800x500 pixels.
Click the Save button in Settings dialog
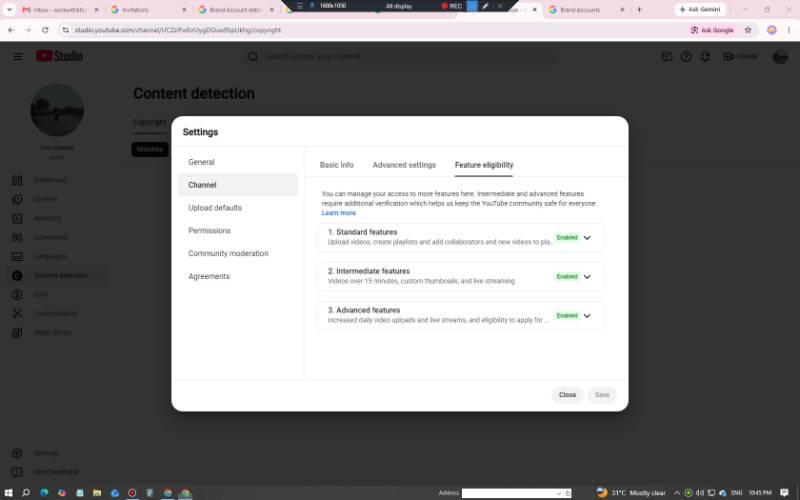[x=602, y=395]
